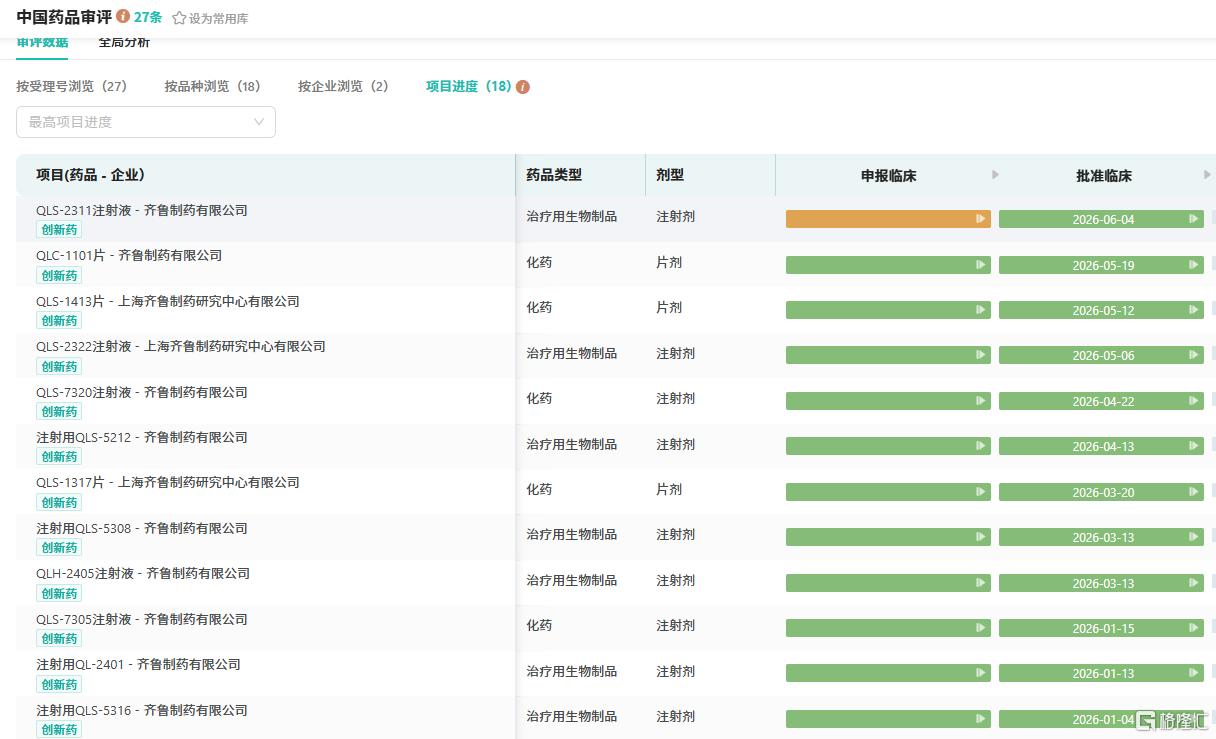
Task: Click arrow icon on QLC-1101片 申报临床 bar
Action: click(x=981, y=265)
